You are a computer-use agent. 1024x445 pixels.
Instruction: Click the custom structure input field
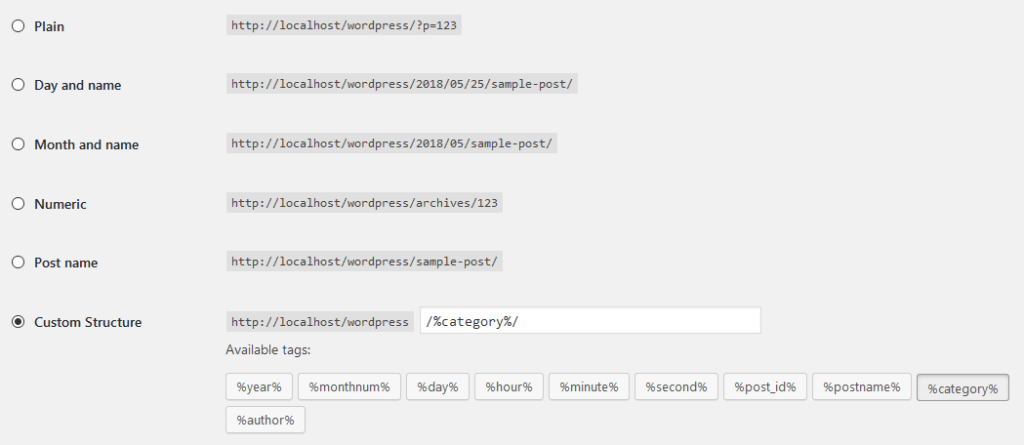click(590, 320)
